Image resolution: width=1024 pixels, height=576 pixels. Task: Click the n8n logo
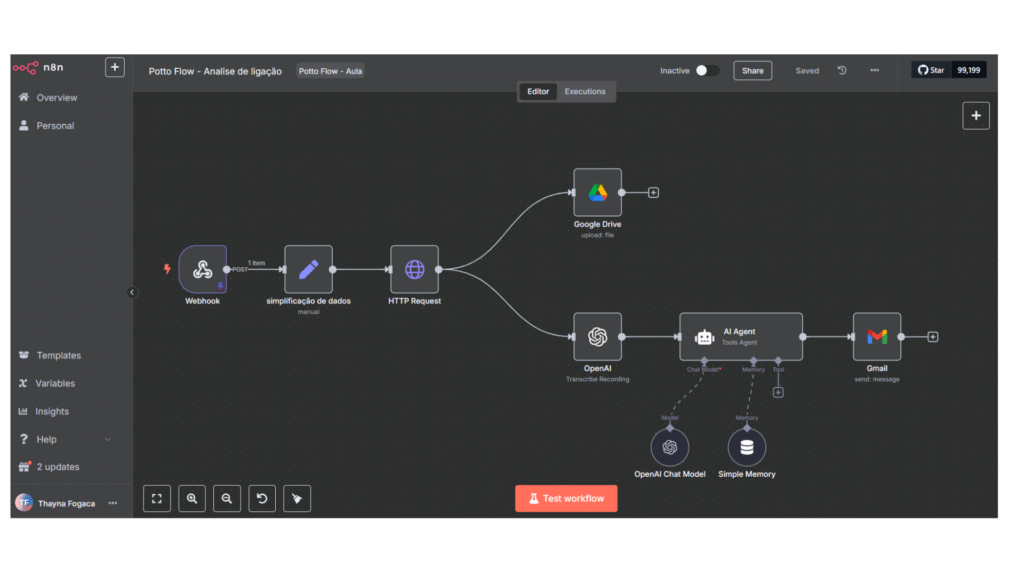[39, 67]
